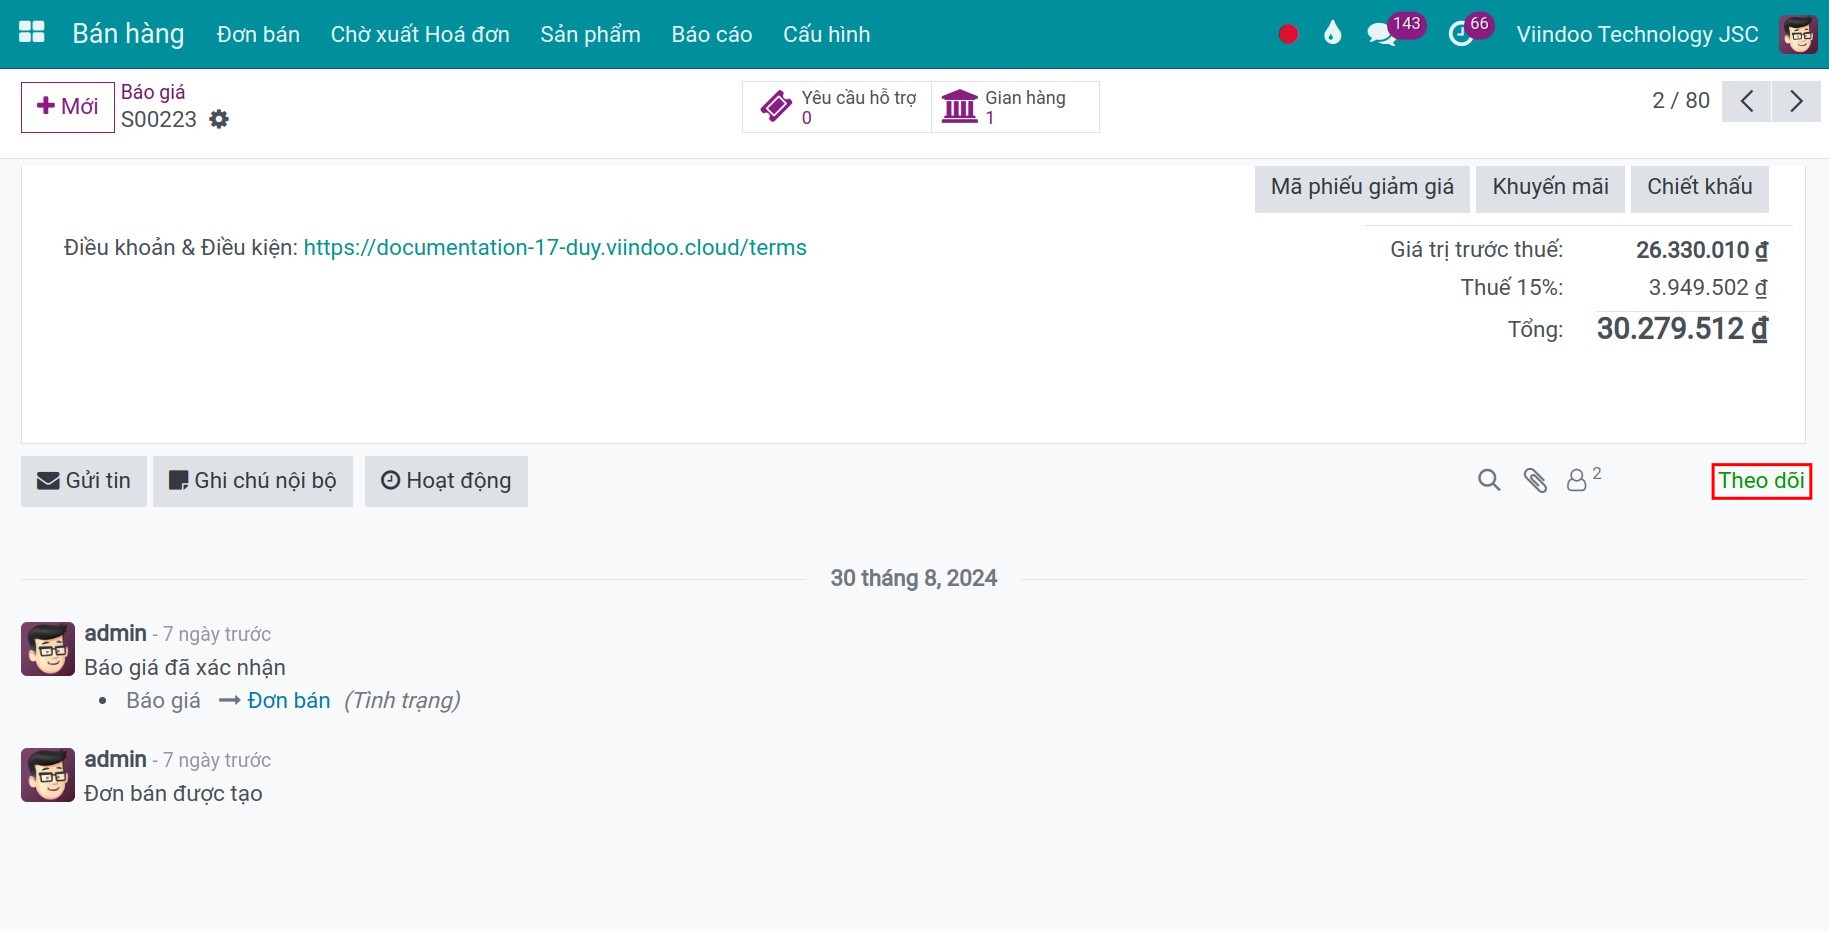Click the Ghi chú nội bộ button
This screenshot has height=931, width=1829.
tap(253, 481)
